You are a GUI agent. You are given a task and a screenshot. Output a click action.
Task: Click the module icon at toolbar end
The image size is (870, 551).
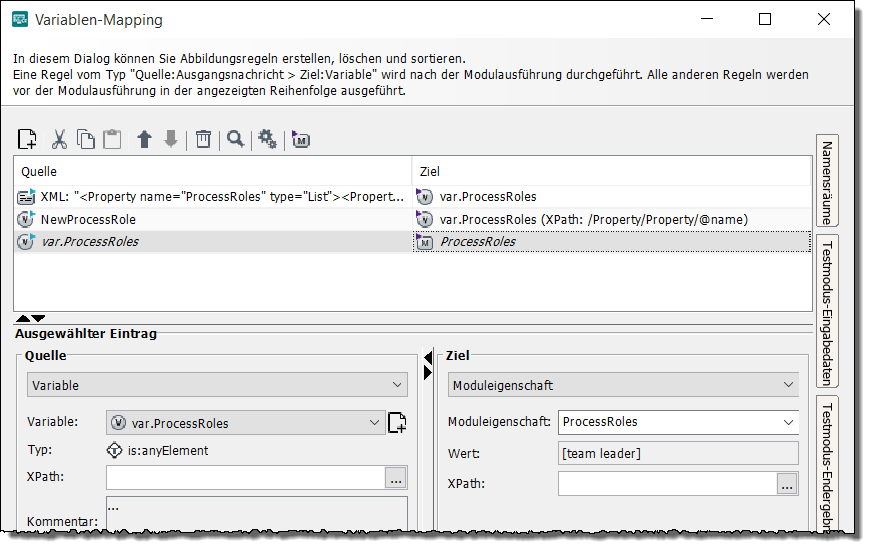point(301,140)
